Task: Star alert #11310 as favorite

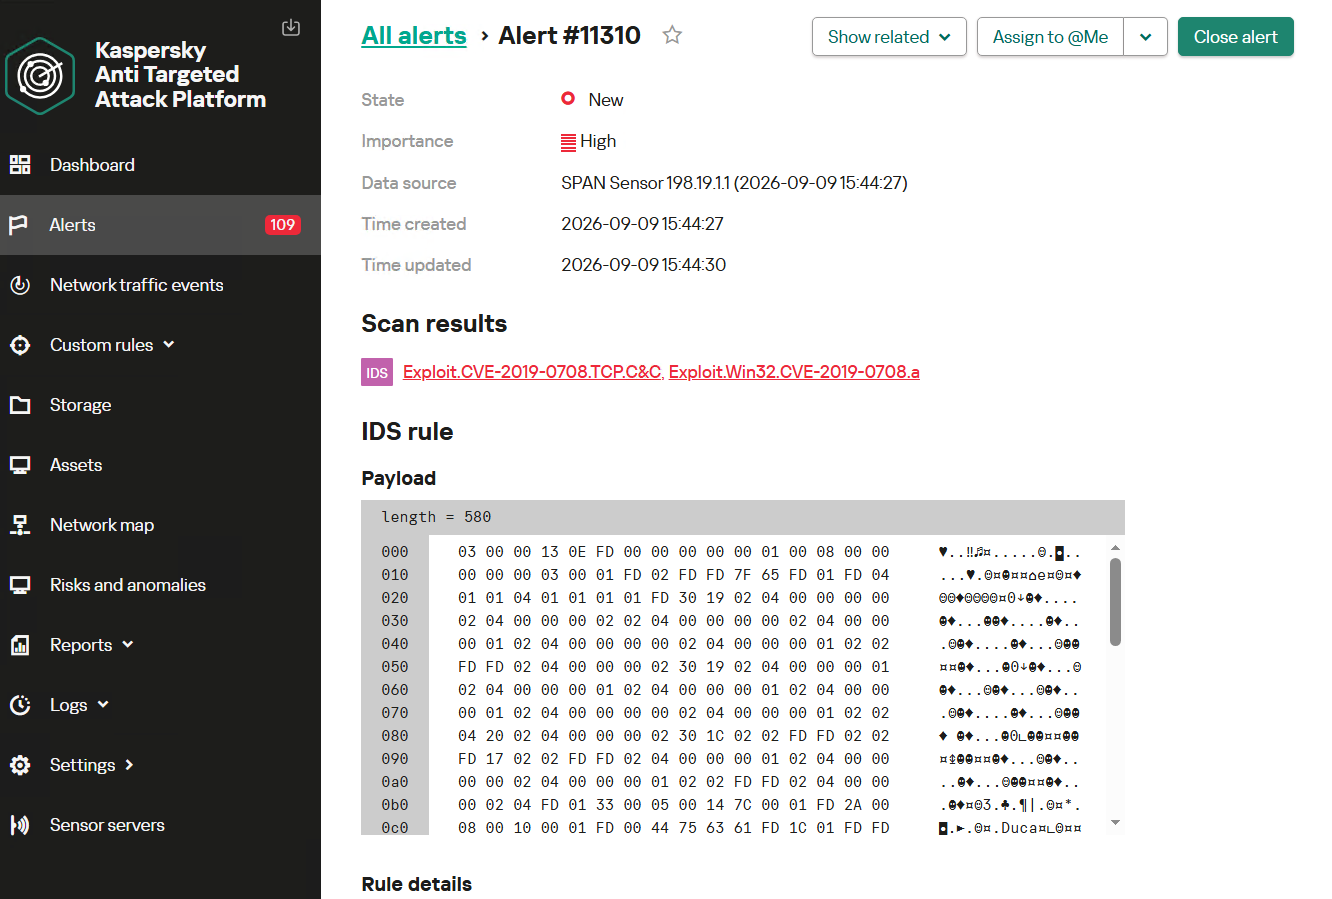Action: tap(672, 35)
